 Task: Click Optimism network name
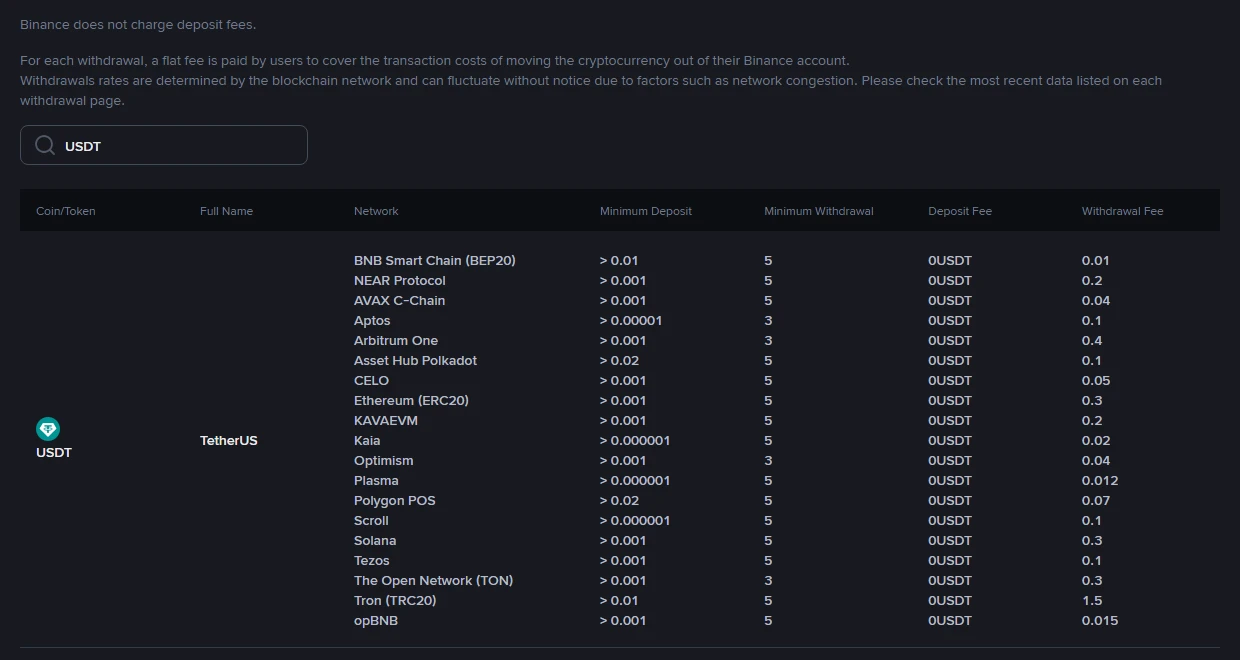coord(383,461)
